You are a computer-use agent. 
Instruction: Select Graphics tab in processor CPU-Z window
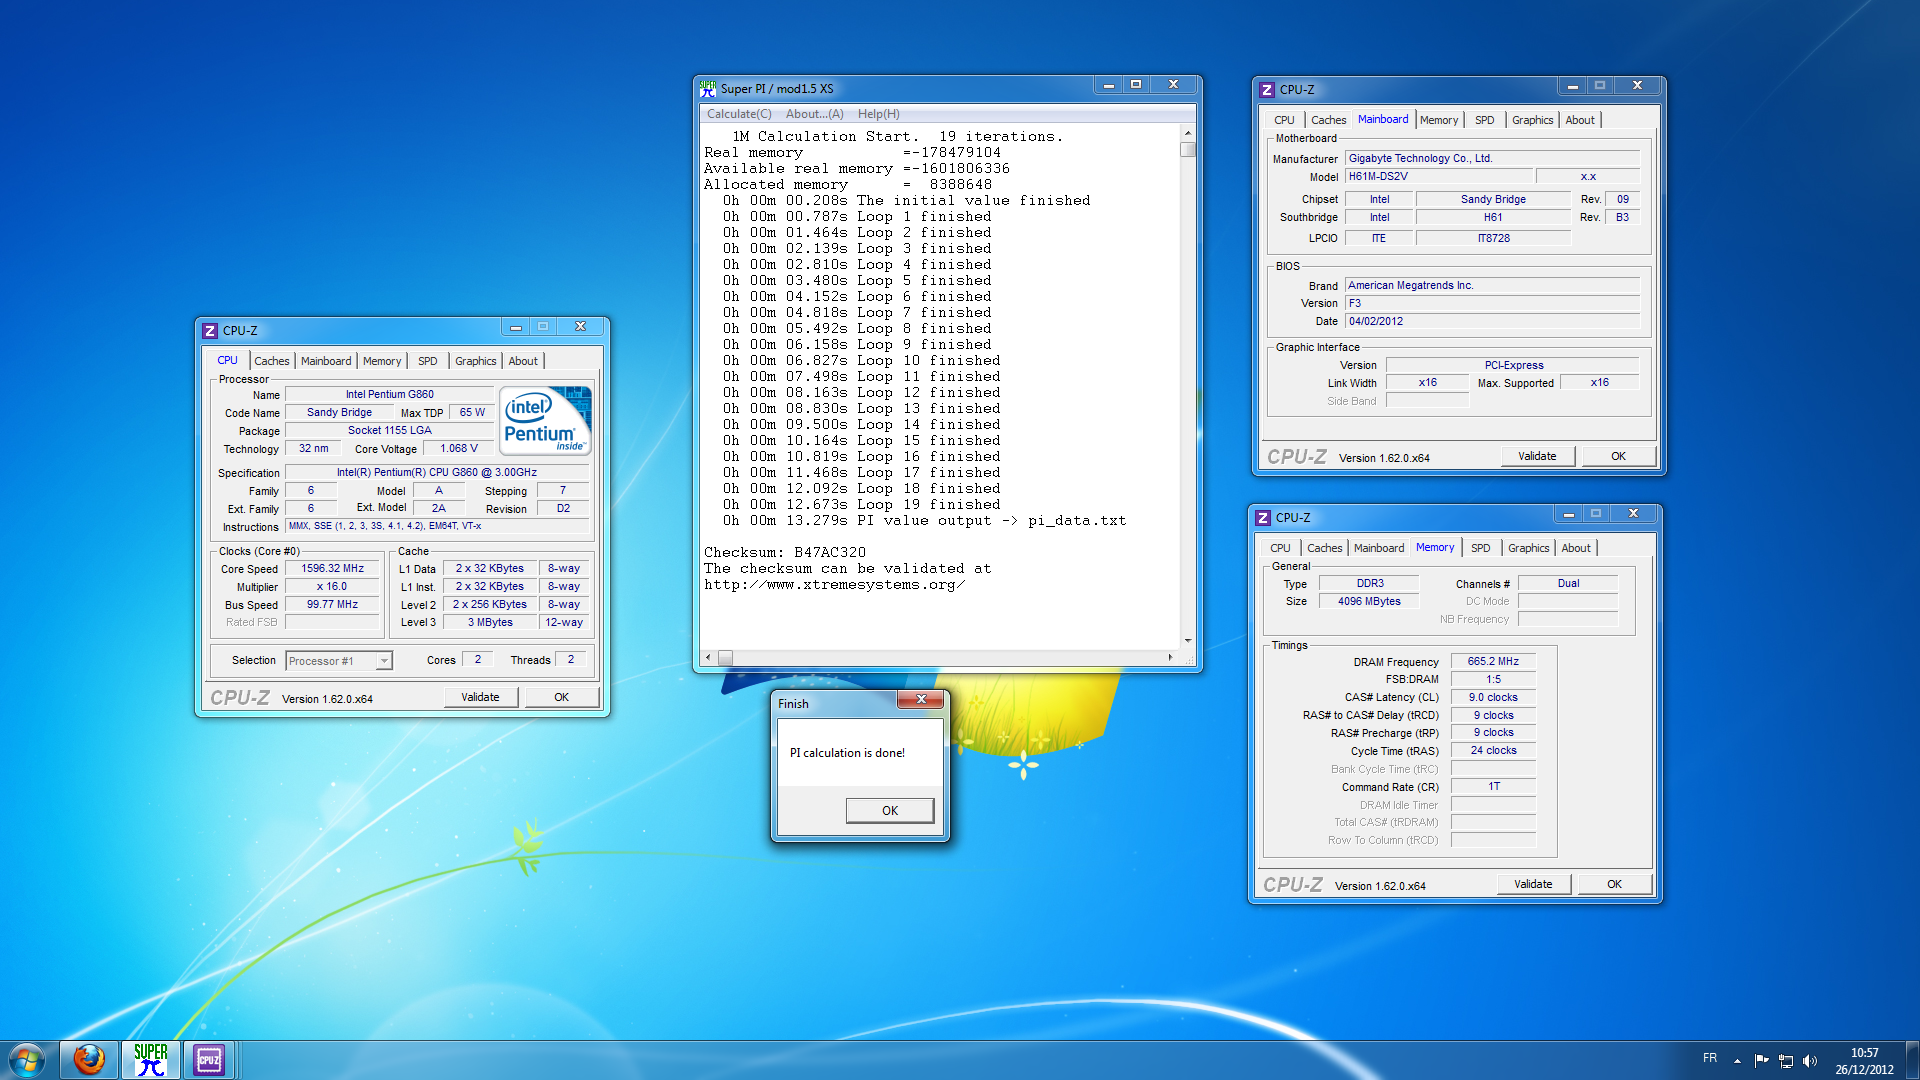coord(475,361)
